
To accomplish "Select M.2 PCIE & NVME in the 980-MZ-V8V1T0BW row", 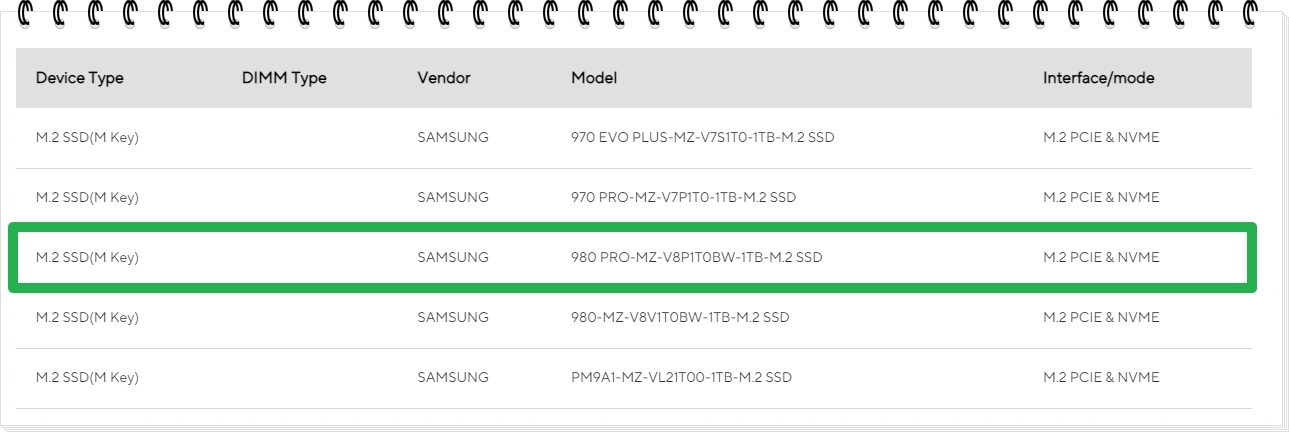I will tap(1101, 318).
